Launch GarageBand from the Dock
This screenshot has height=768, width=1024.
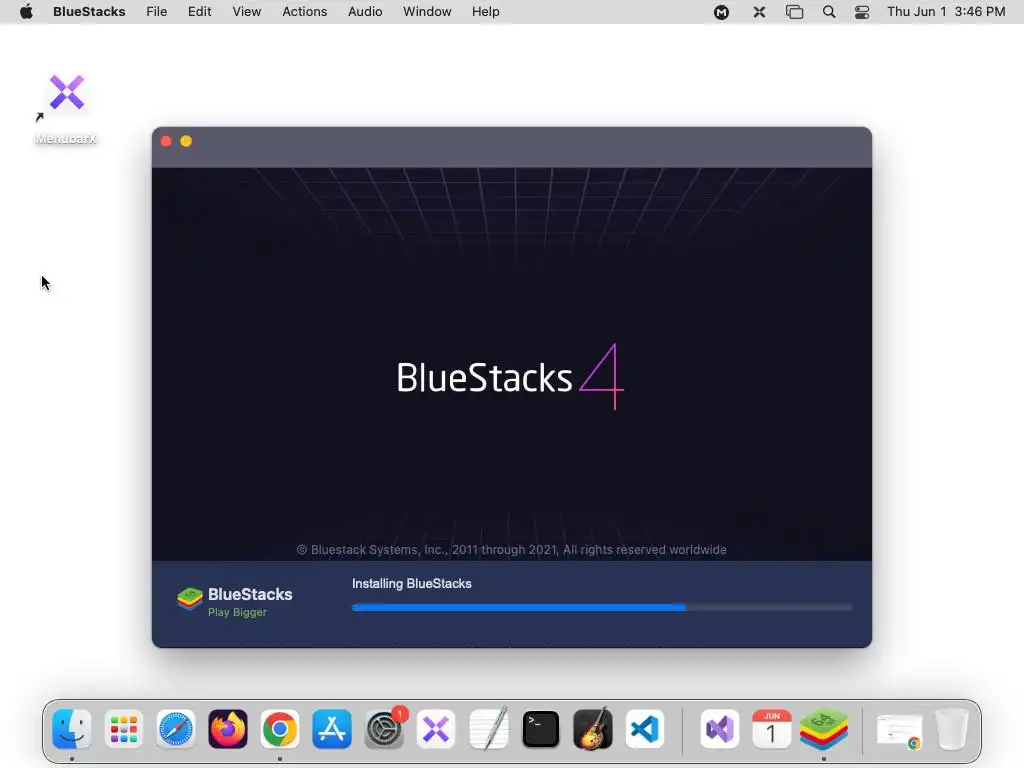[x=593, y=728]
